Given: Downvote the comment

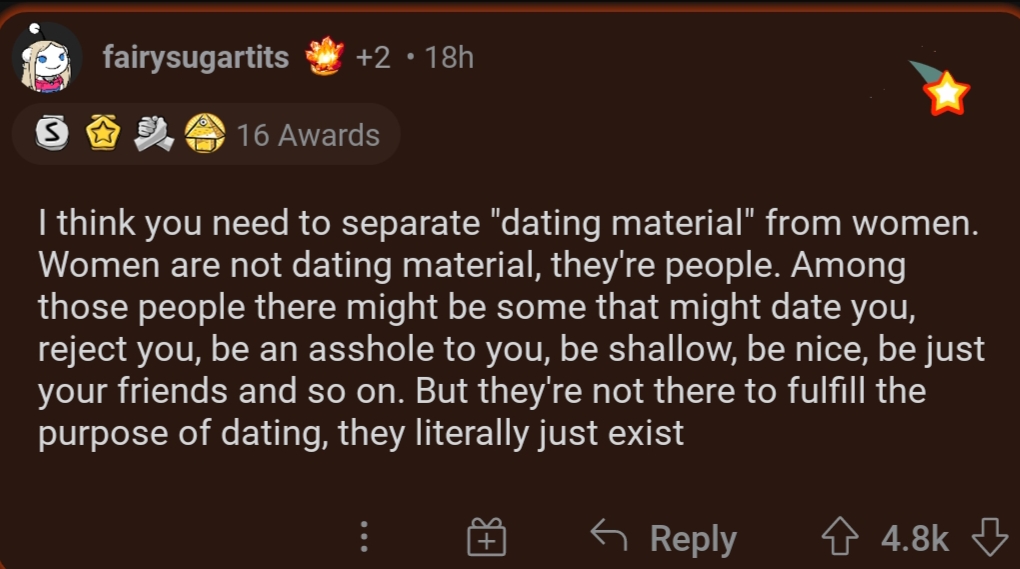Looking at the screenshot, I should [989, 536].
